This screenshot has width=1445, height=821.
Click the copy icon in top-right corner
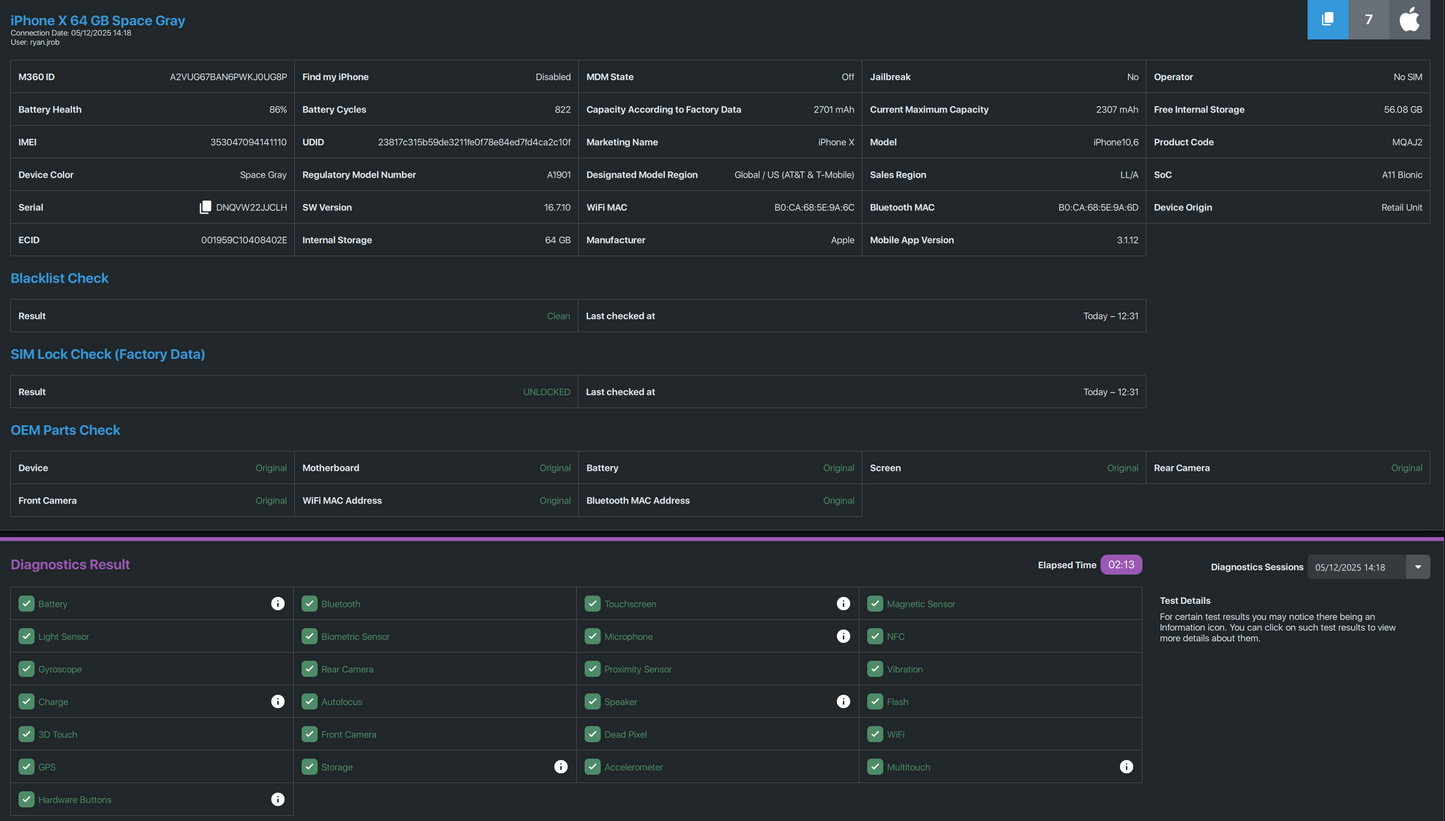click(1327, 20)
